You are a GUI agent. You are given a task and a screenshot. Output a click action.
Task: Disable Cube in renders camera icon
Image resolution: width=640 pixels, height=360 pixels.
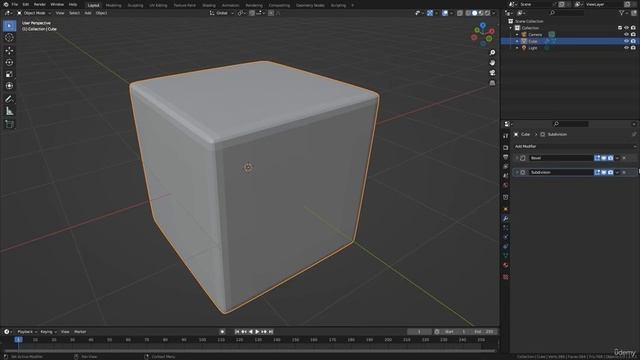click(x=633, y=41)
